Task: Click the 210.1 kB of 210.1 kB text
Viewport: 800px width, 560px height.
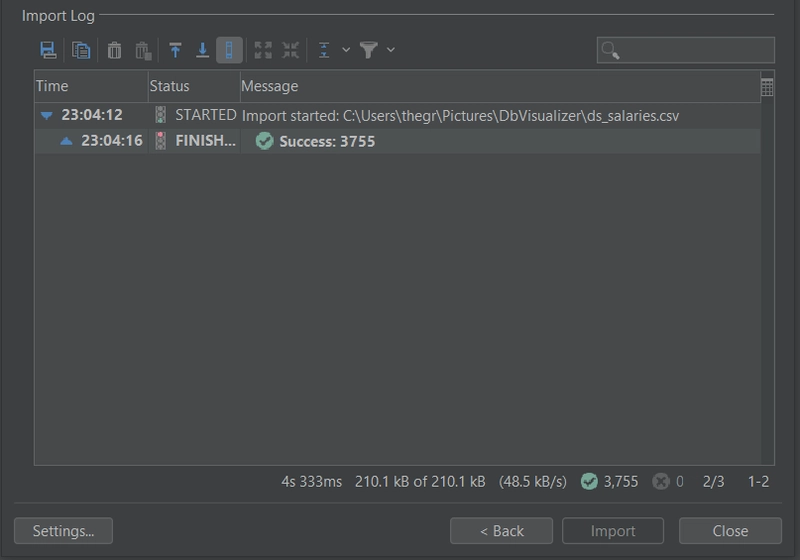Action: coord(420,481)
